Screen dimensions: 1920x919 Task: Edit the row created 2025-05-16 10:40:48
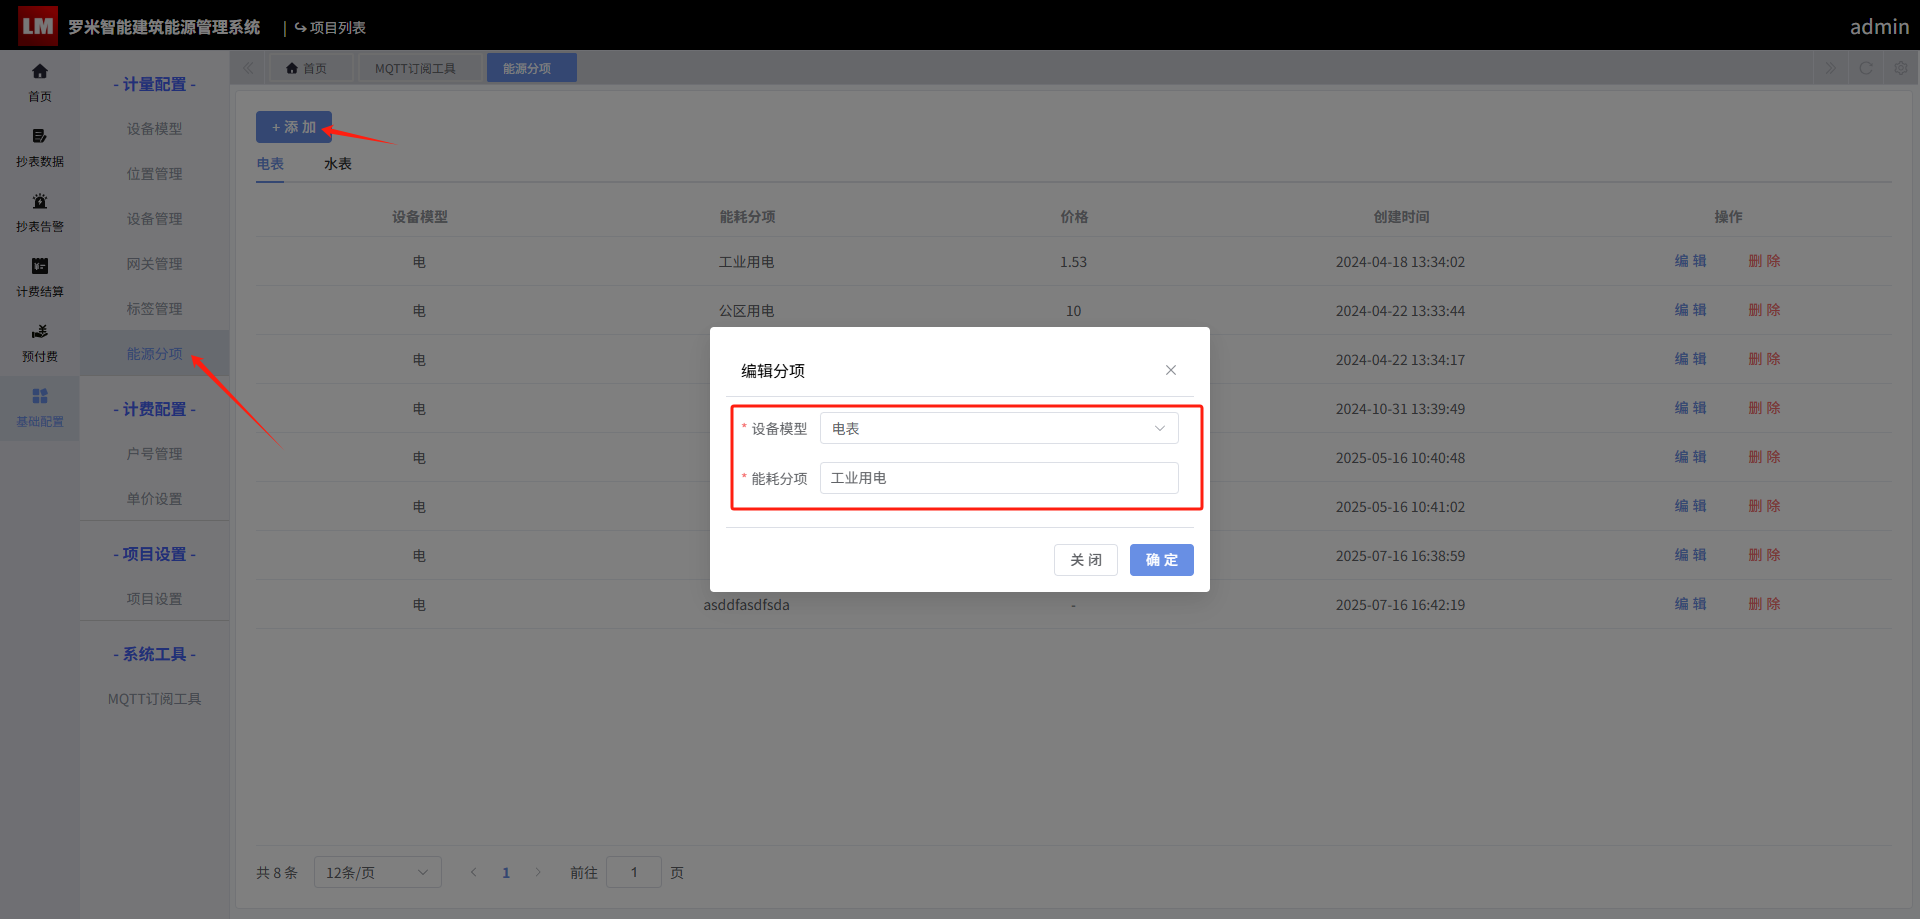click(1691, 457)
